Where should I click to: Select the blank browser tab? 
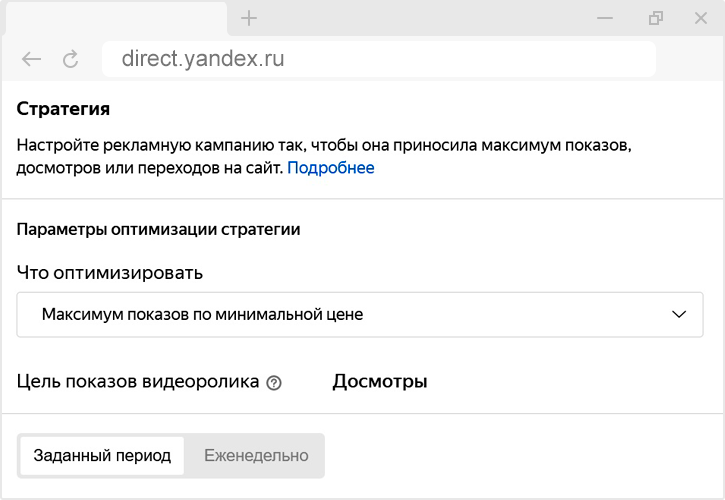click(116, 18)
